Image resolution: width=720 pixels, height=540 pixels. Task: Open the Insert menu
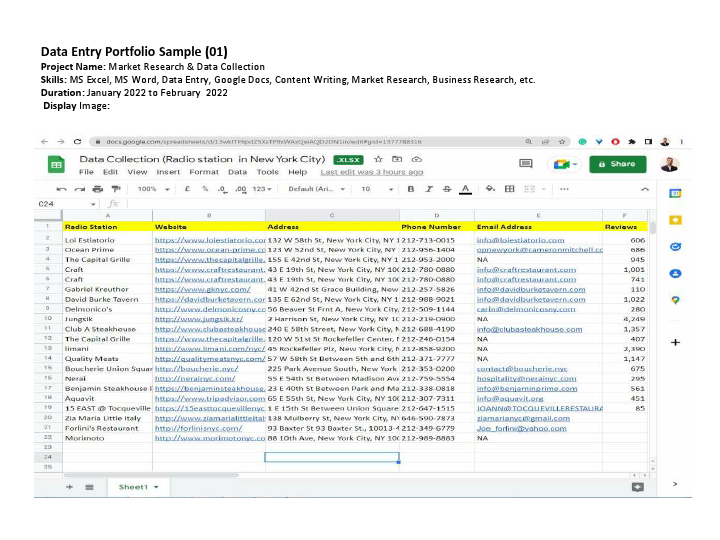pos(168,172)
